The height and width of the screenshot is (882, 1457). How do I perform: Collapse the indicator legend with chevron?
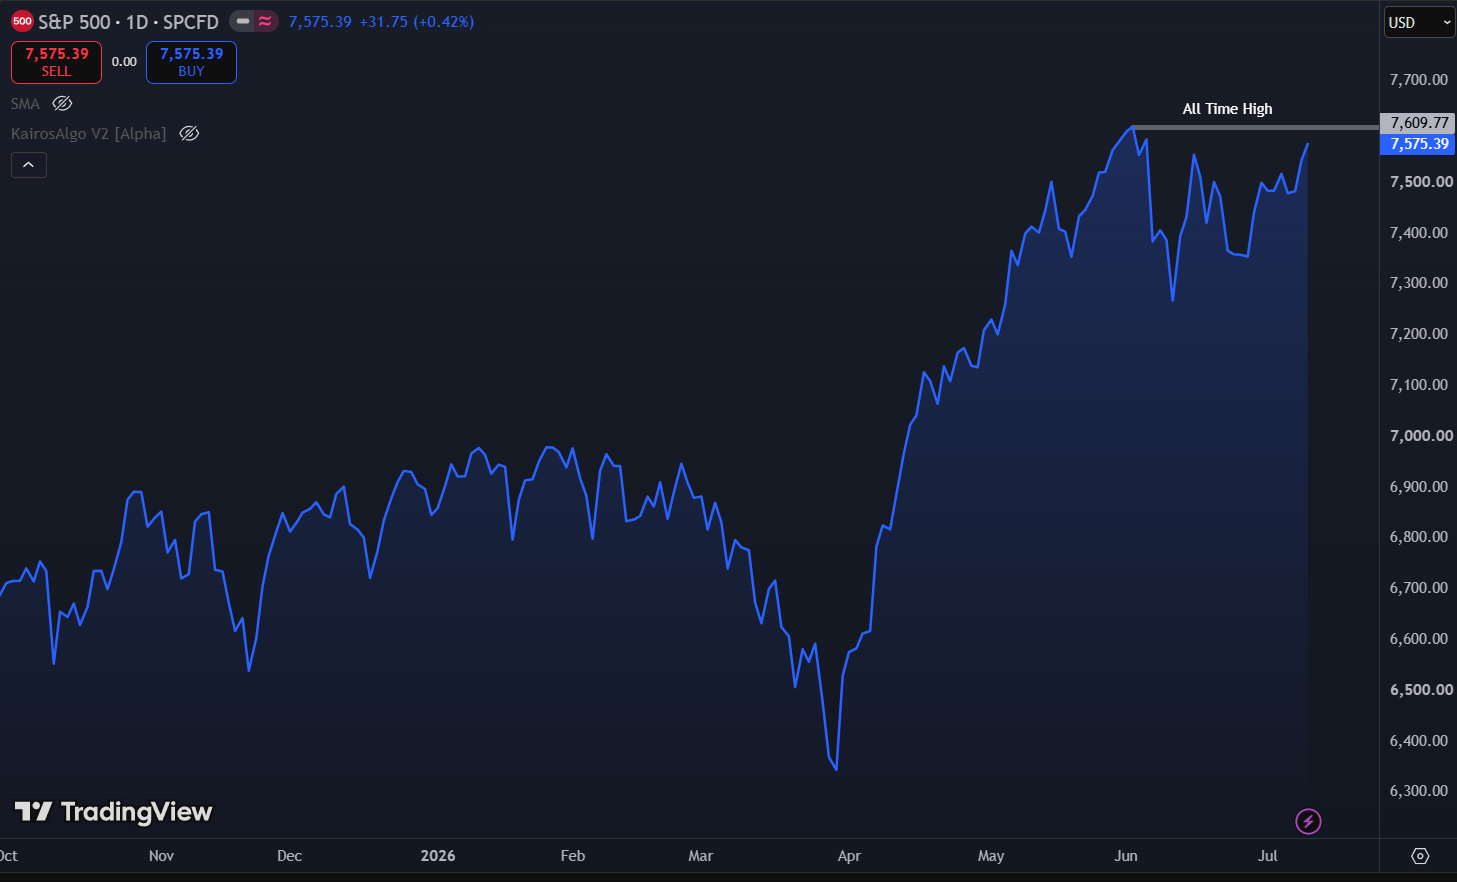29,165
